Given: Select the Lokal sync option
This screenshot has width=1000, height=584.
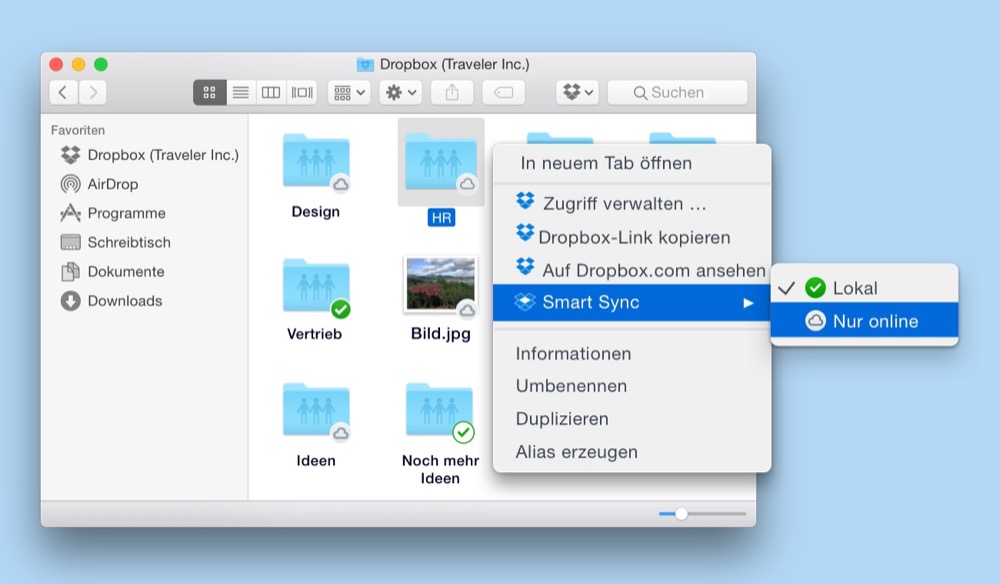Looking at the screenshot, I should coord(854,288).
